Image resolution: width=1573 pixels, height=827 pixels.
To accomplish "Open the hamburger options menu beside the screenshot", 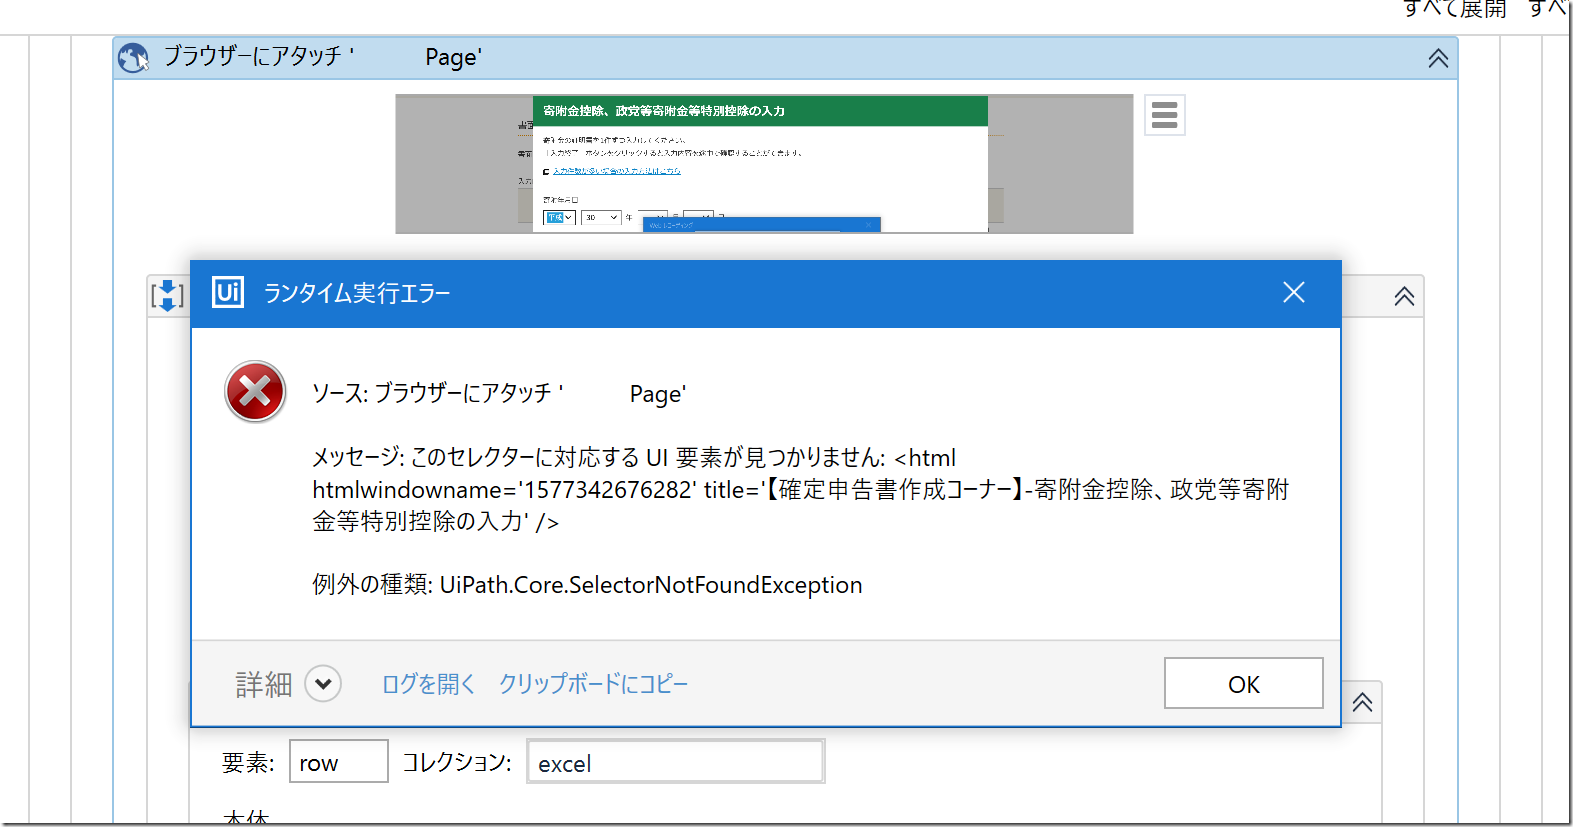I will [x=1164, y=115].
